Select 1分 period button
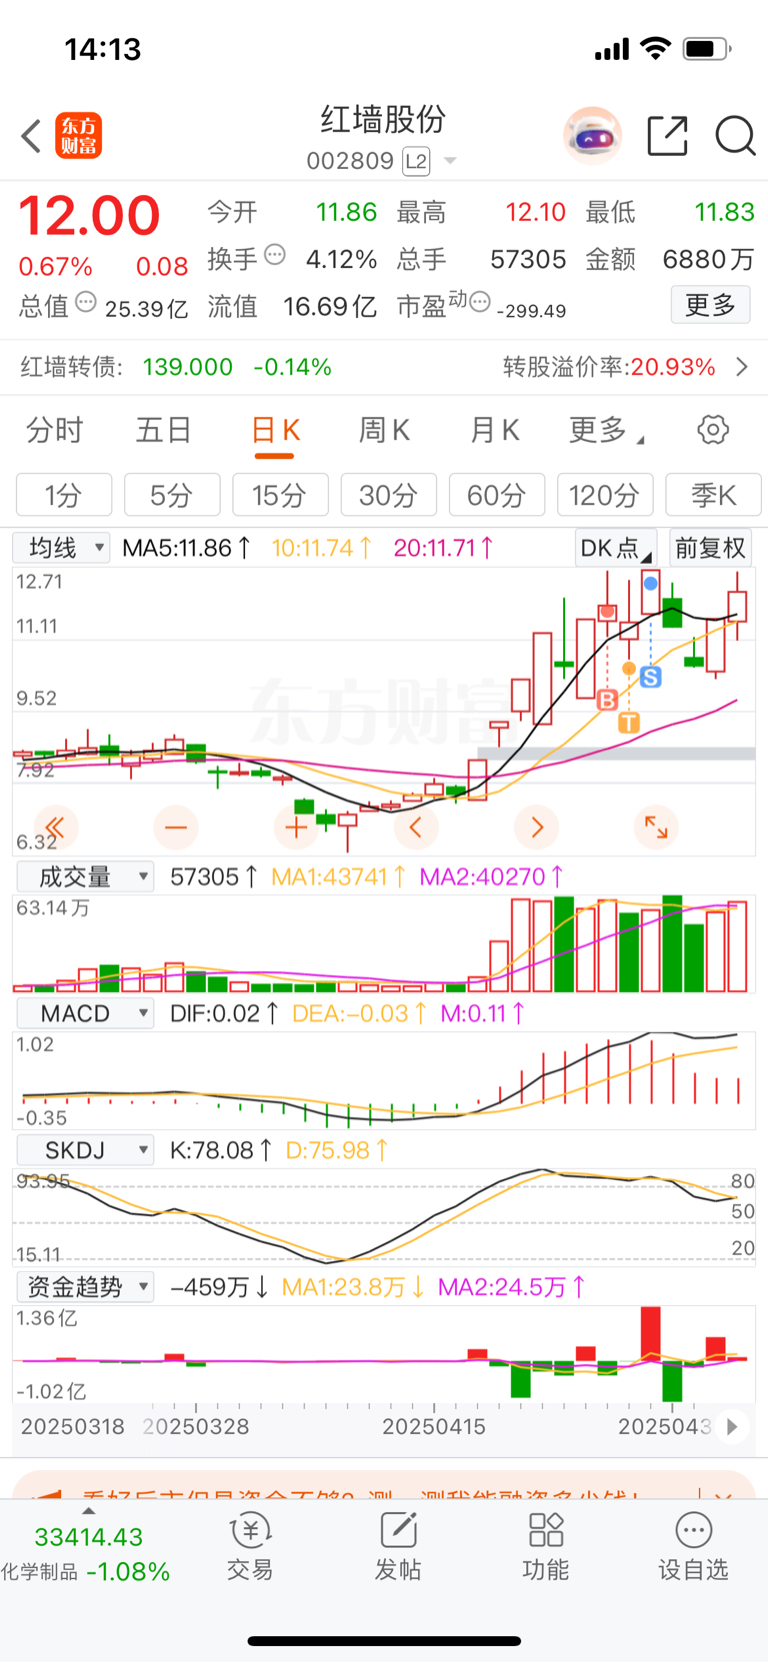 (64, 495)
